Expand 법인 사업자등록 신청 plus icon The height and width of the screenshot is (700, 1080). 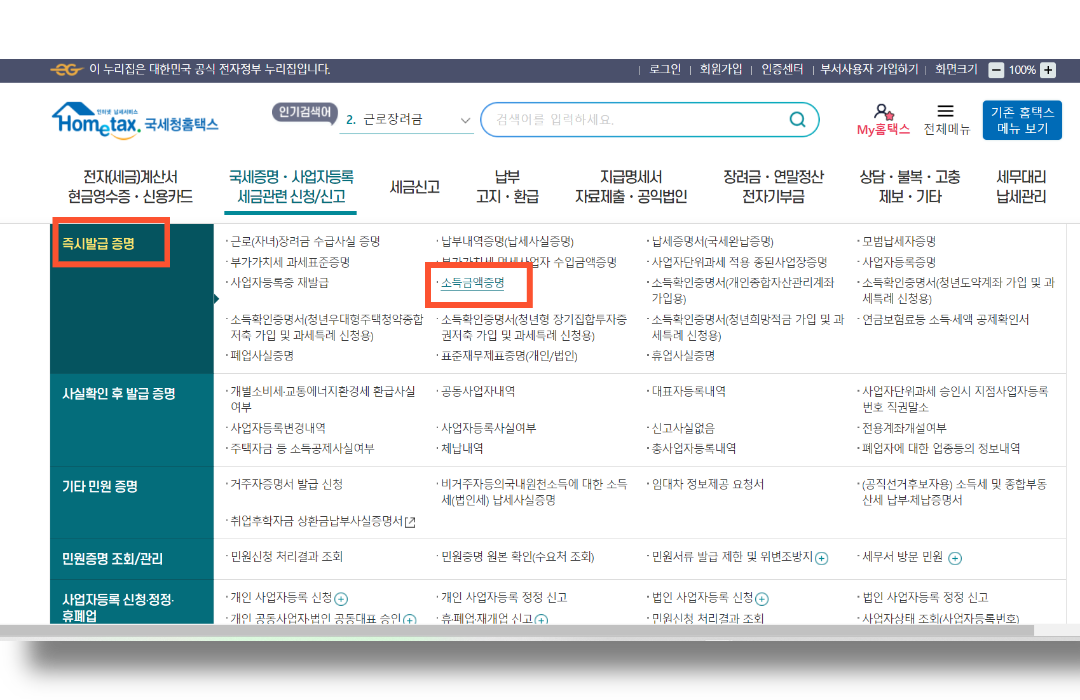(762, 597)
